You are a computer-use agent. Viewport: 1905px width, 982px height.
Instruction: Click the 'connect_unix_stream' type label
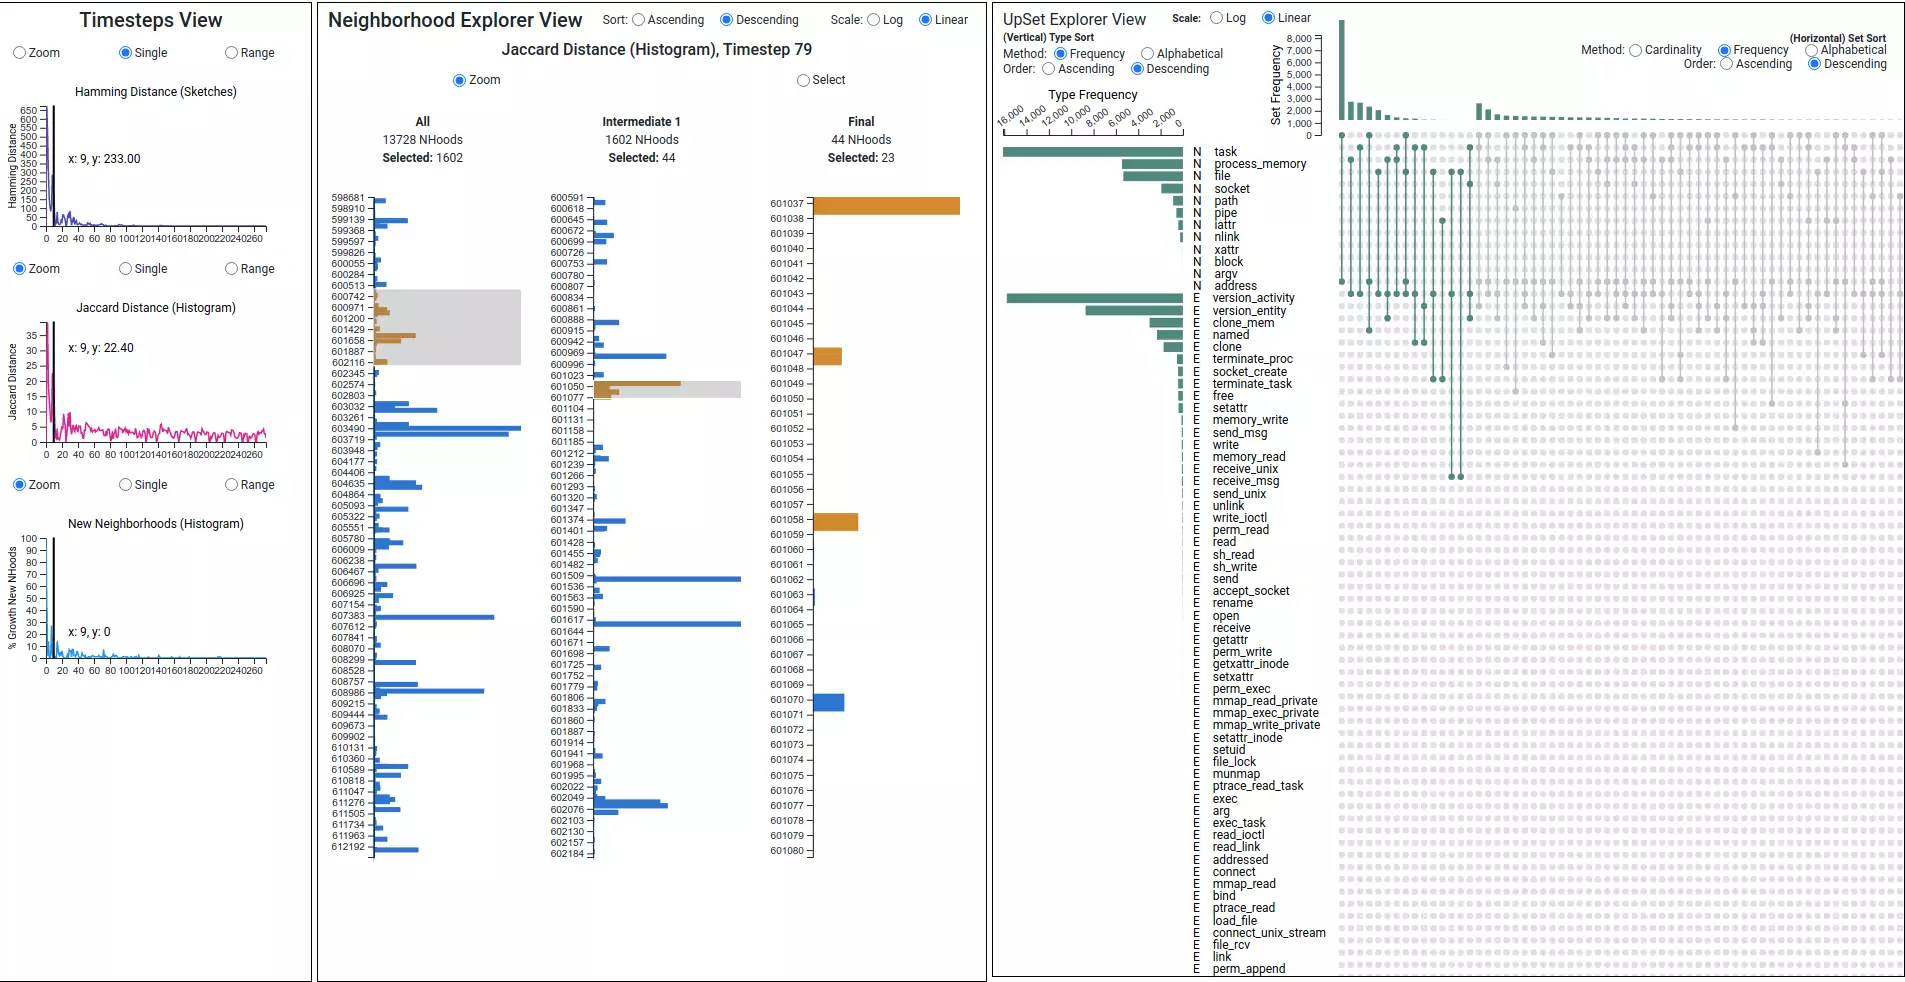tap(1269, 933)
